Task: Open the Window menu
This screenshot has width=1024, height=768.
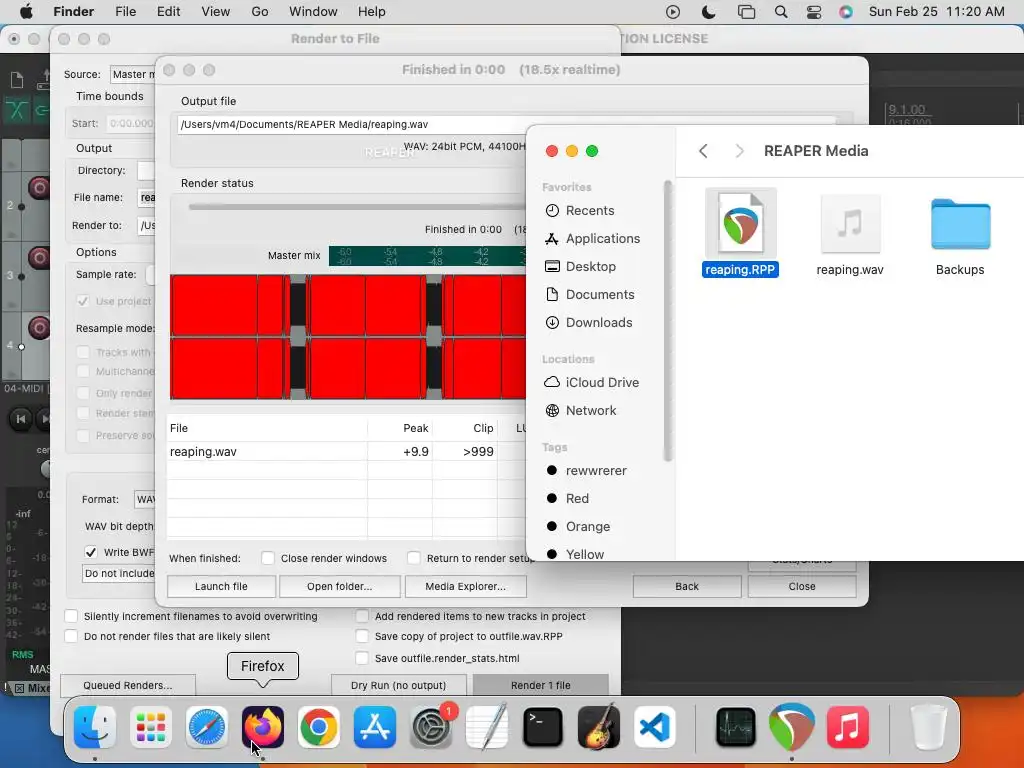Action: pyautogui.click(x=313, y=12)
